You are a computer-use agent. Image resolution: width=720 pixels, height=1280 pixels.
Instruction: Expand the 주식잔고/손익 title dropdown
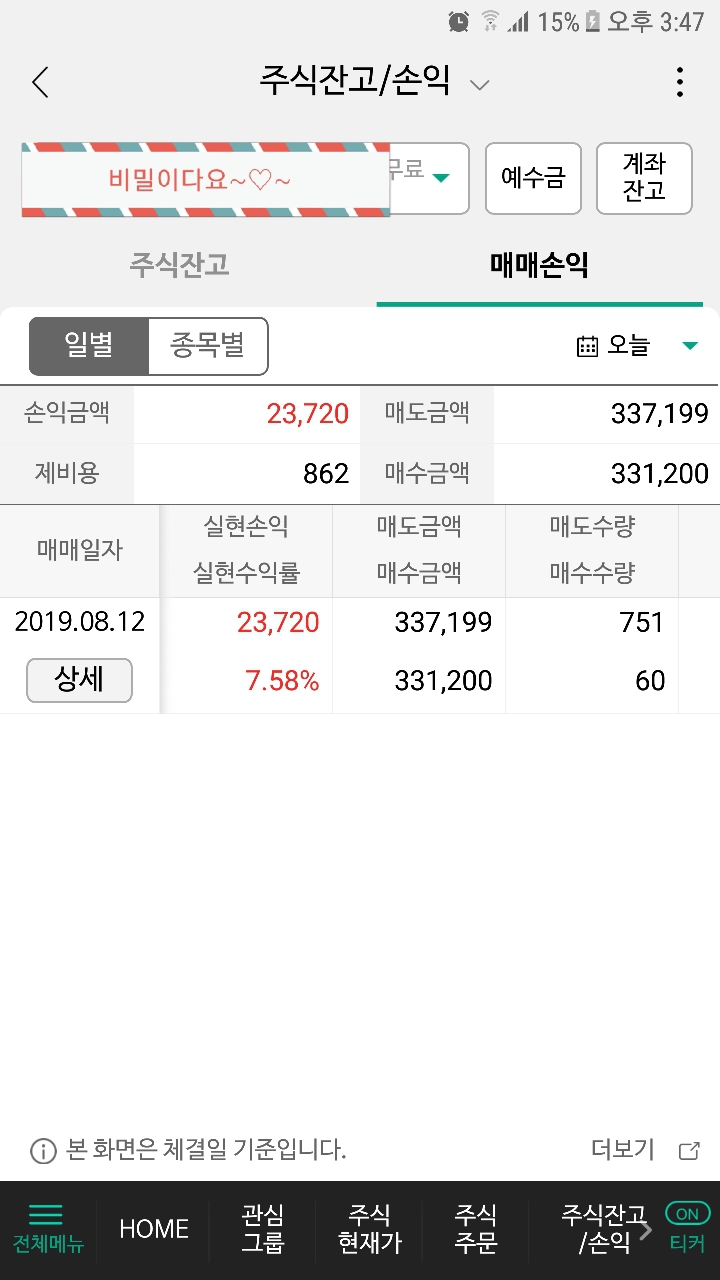pyautogui.click(x=480, y=85)
